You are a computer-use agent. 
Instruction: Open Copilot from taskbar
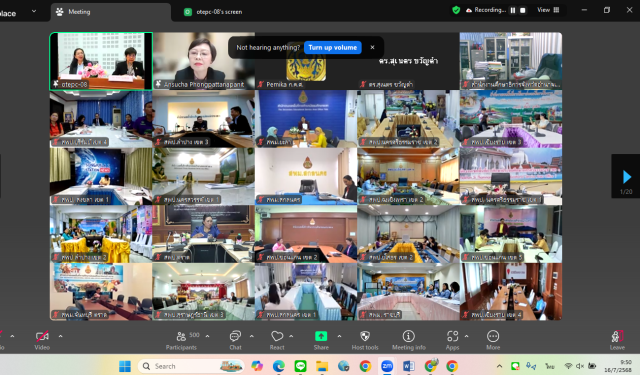click(257, 366)
